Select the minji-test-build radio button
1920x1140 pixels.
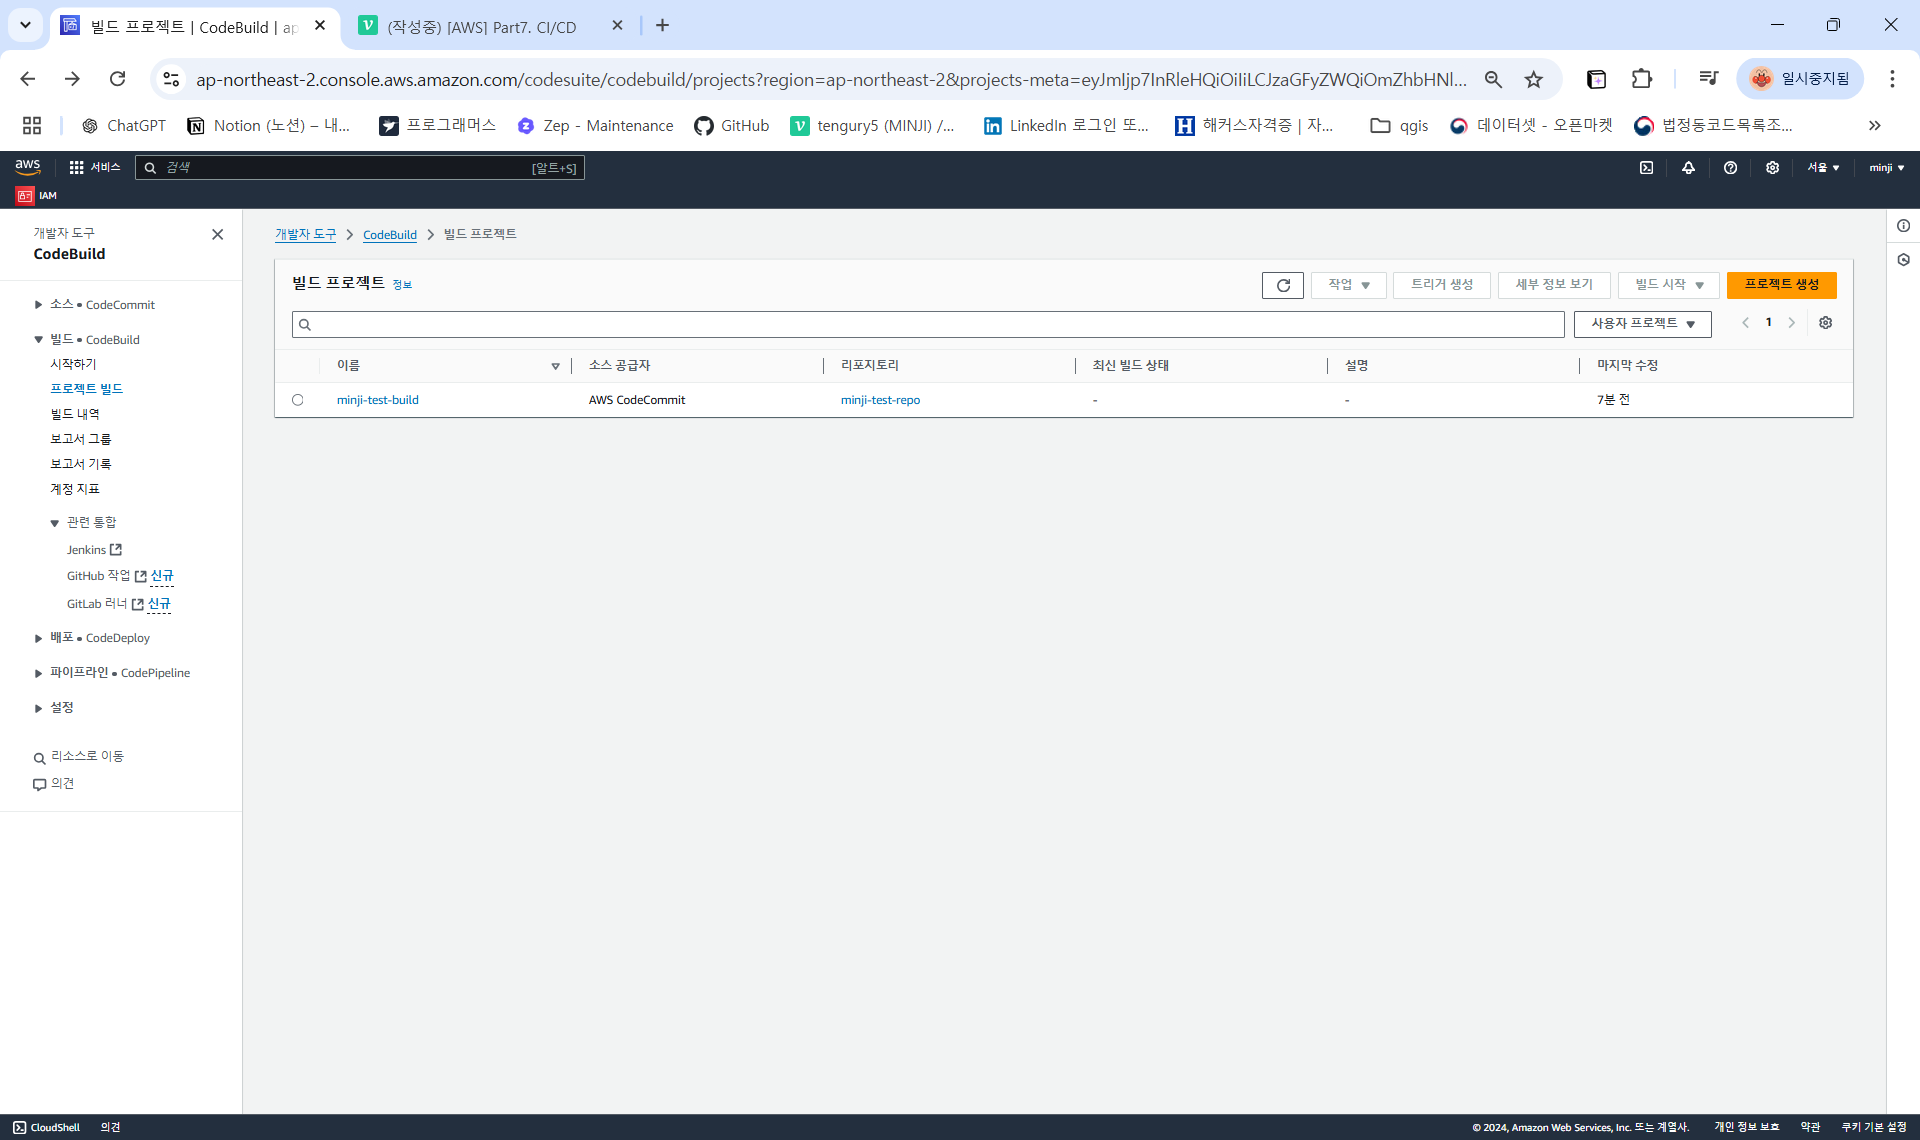click(x=298, y=400)
